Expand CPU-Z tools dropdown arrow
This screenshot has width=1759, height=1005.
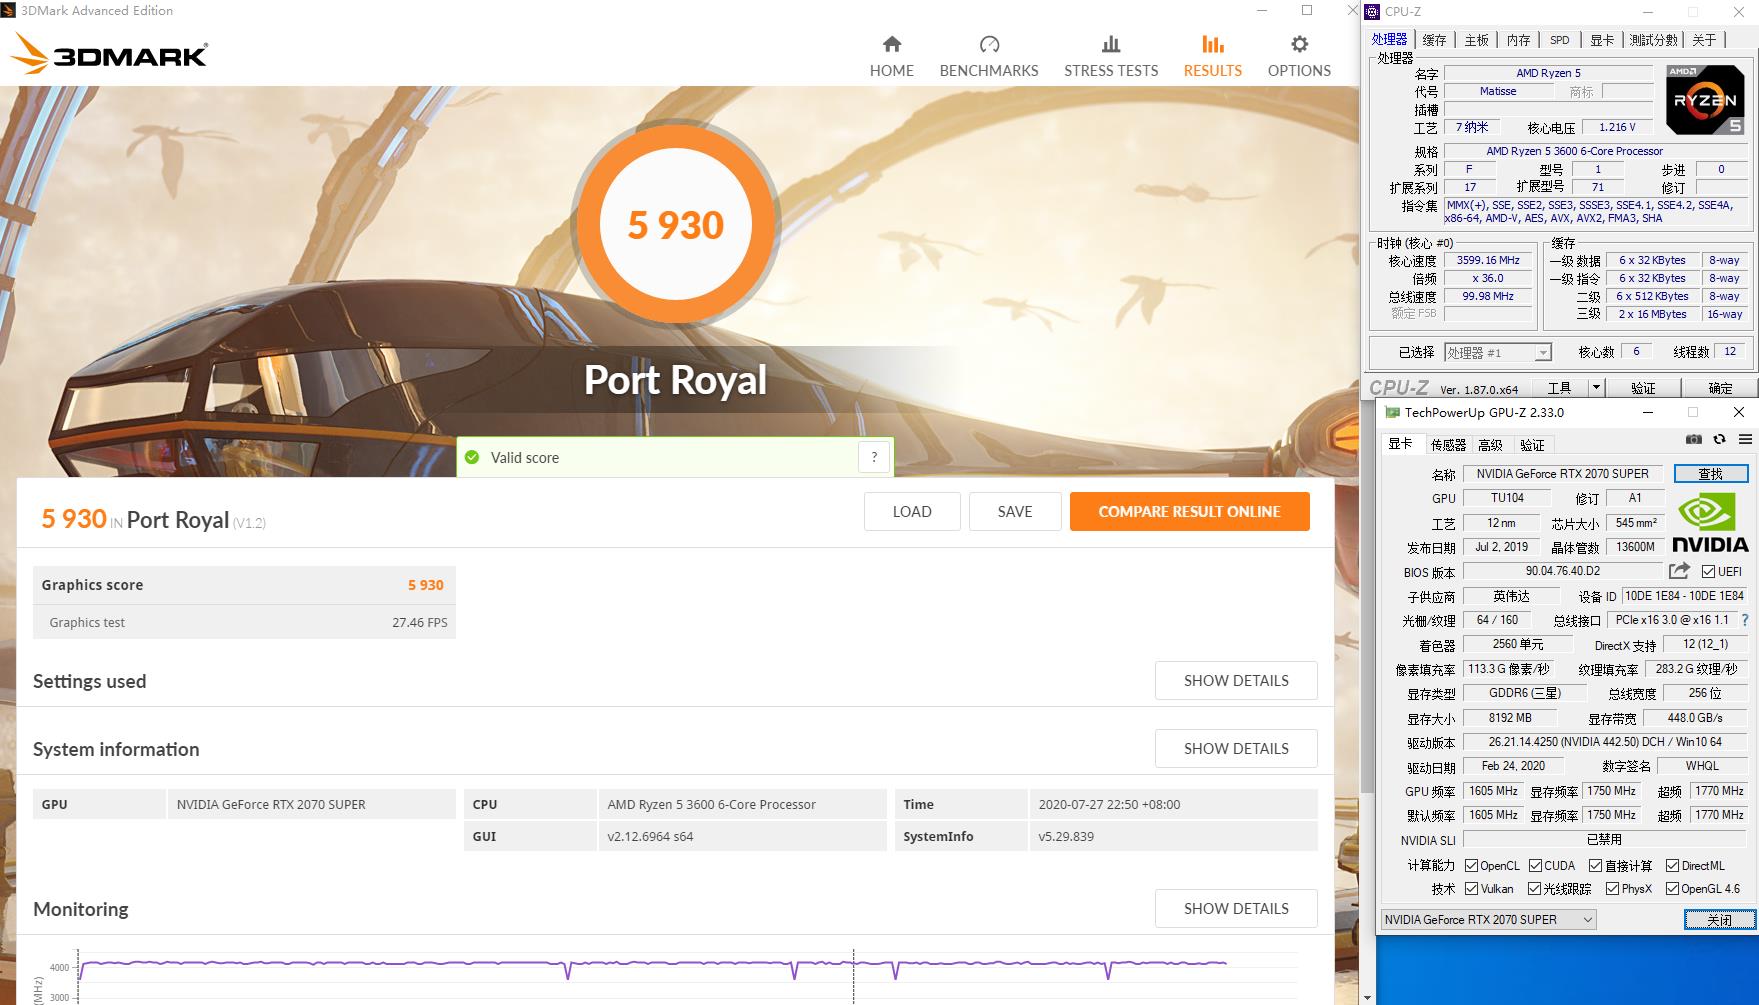coord(1596,388)
